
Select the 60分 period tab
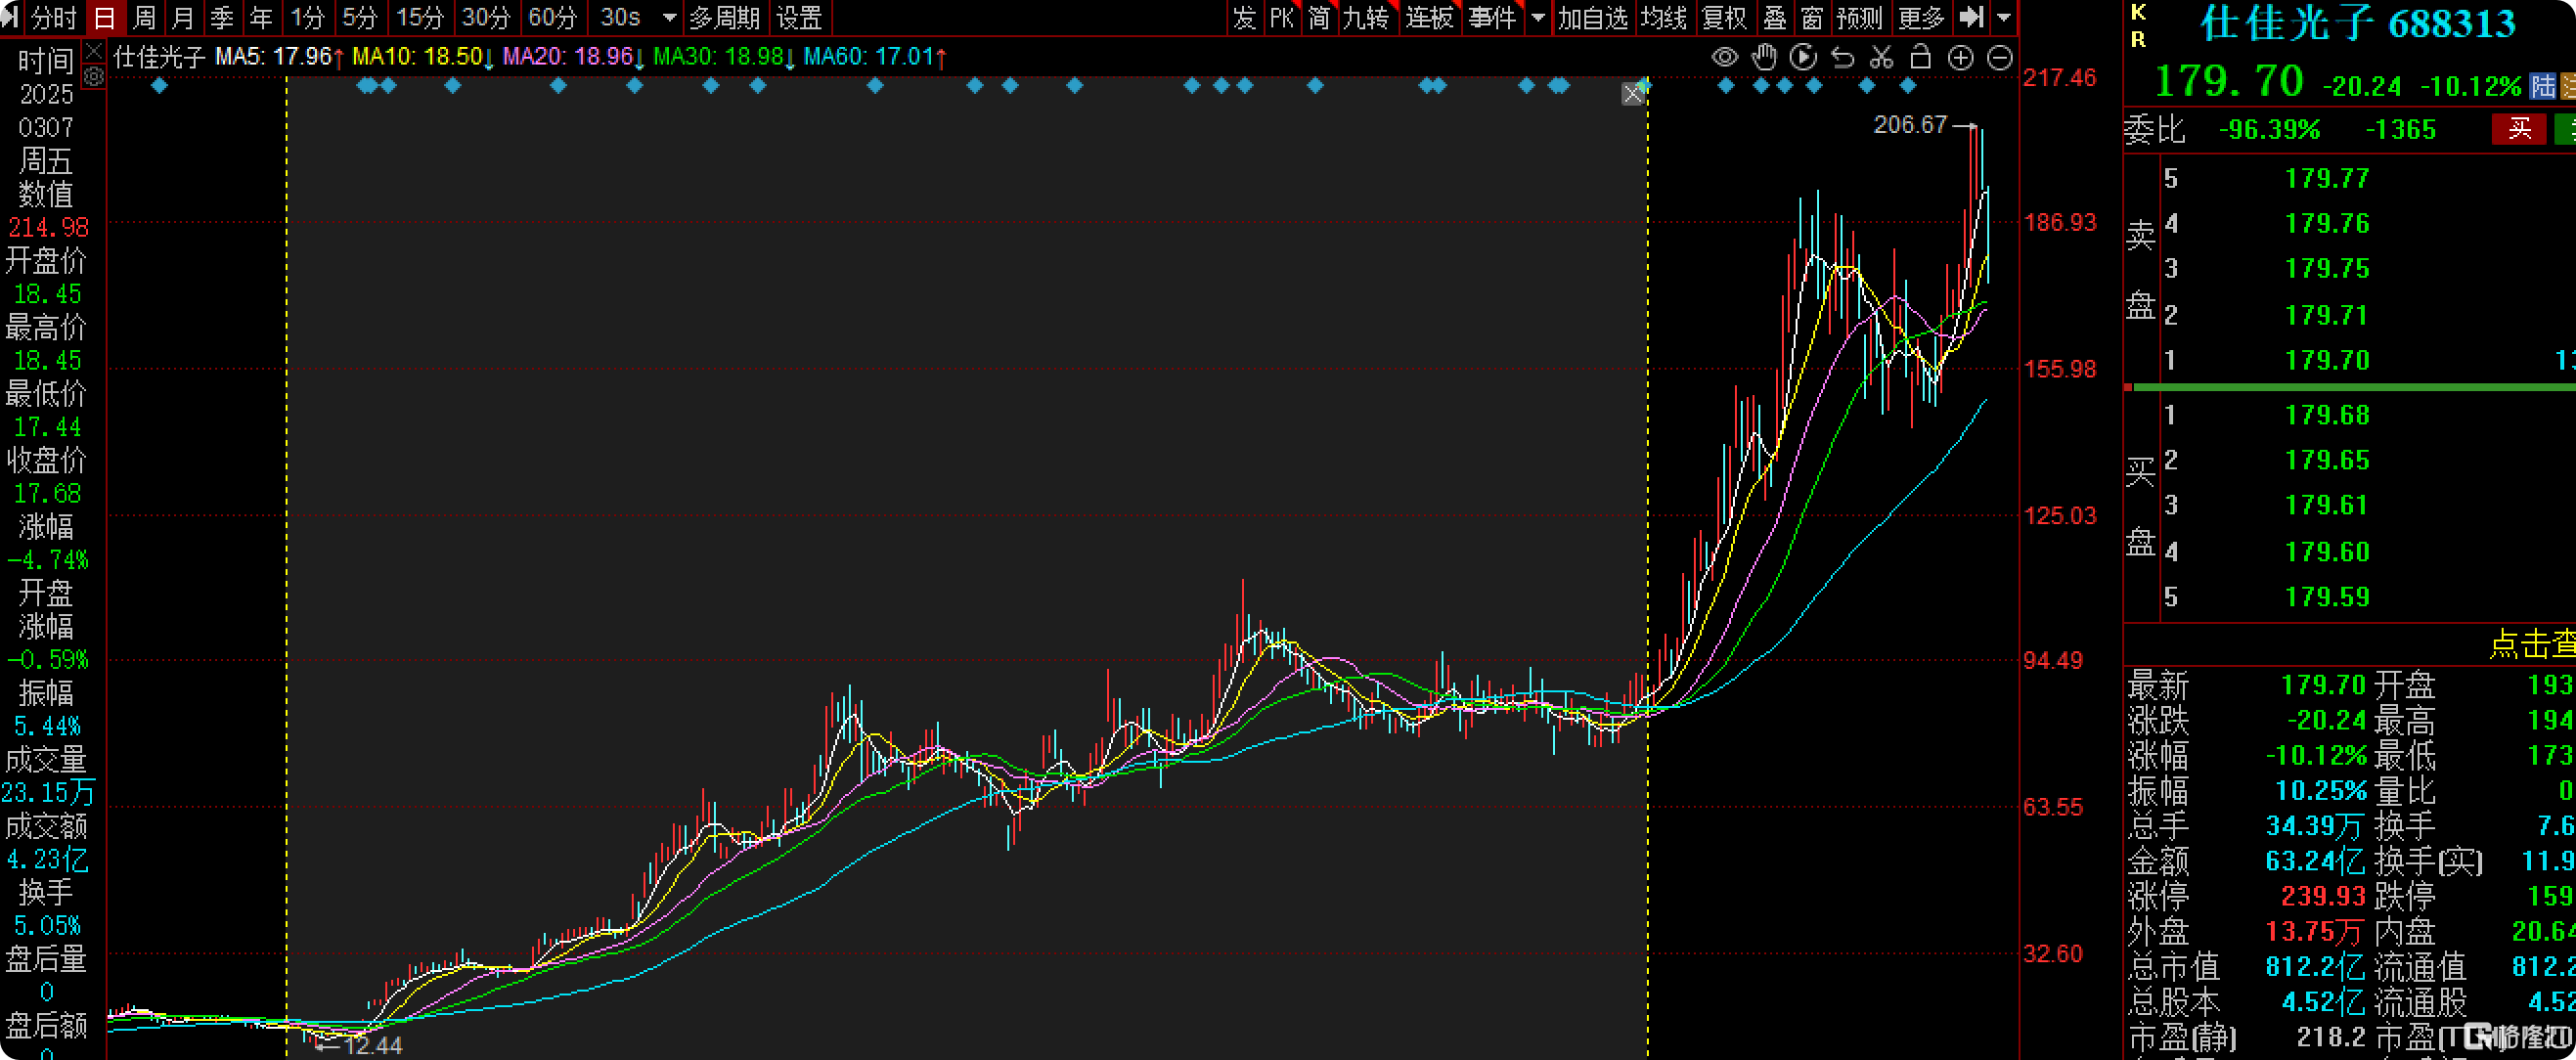coord(553,18)
